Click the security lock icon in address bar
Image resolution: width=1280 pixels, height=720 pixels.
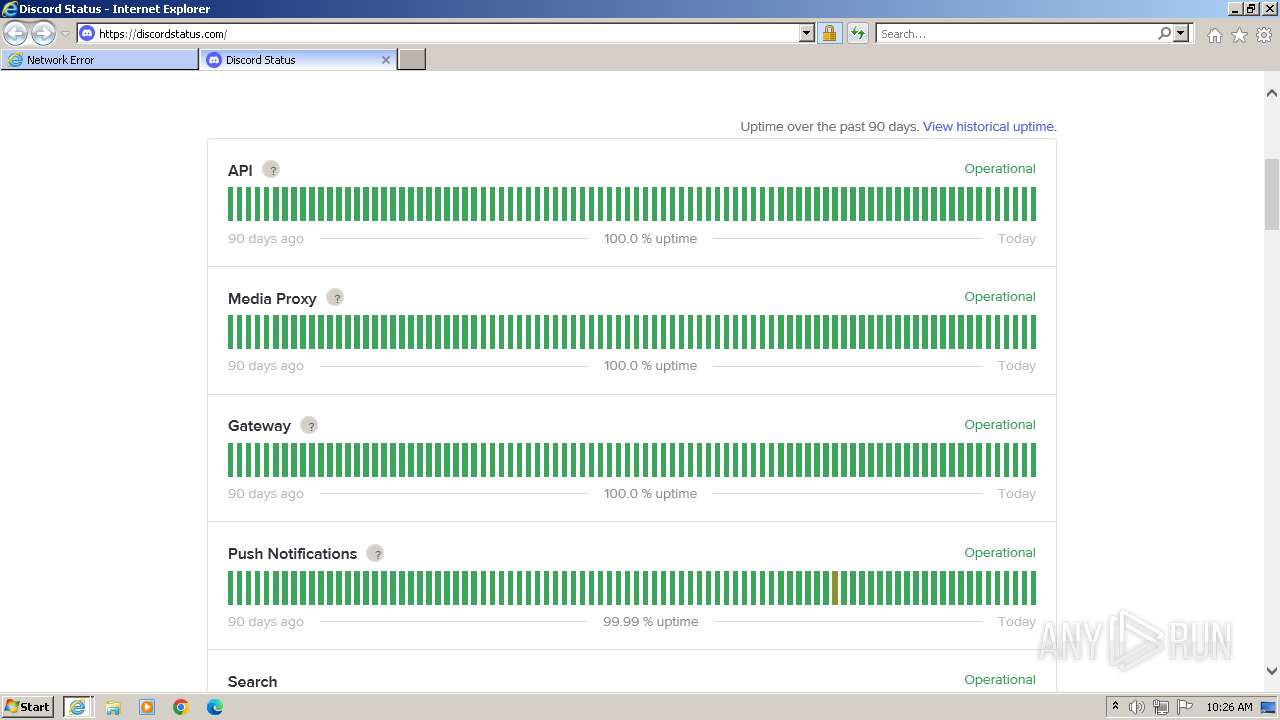(x=829, y=33)
